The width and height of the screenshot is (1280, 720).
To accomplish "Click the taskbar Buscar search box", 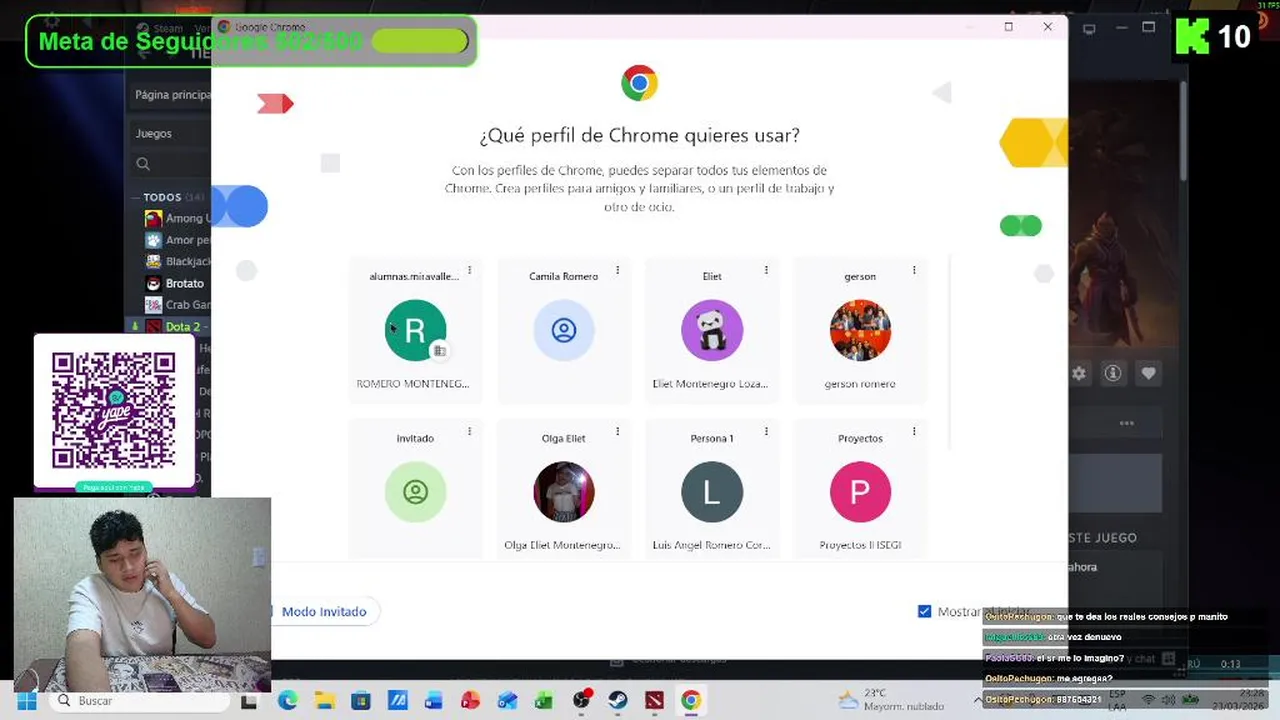I will point(141,701).
